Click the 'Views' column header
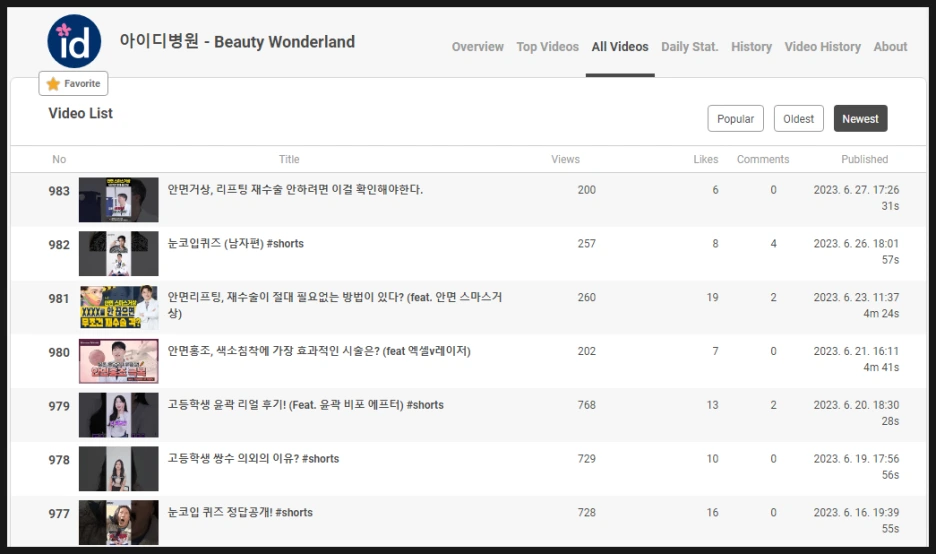 point(565,159)
